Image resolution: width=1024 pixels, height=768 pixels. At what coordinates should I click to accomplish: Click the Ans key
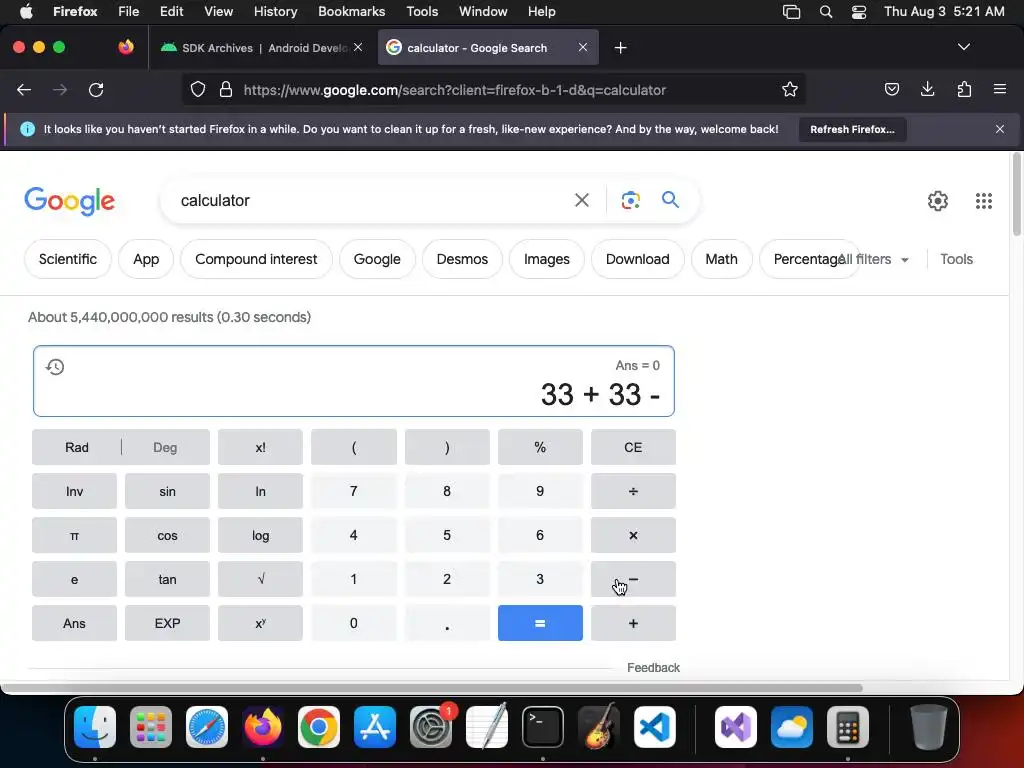tap(74, 623)
